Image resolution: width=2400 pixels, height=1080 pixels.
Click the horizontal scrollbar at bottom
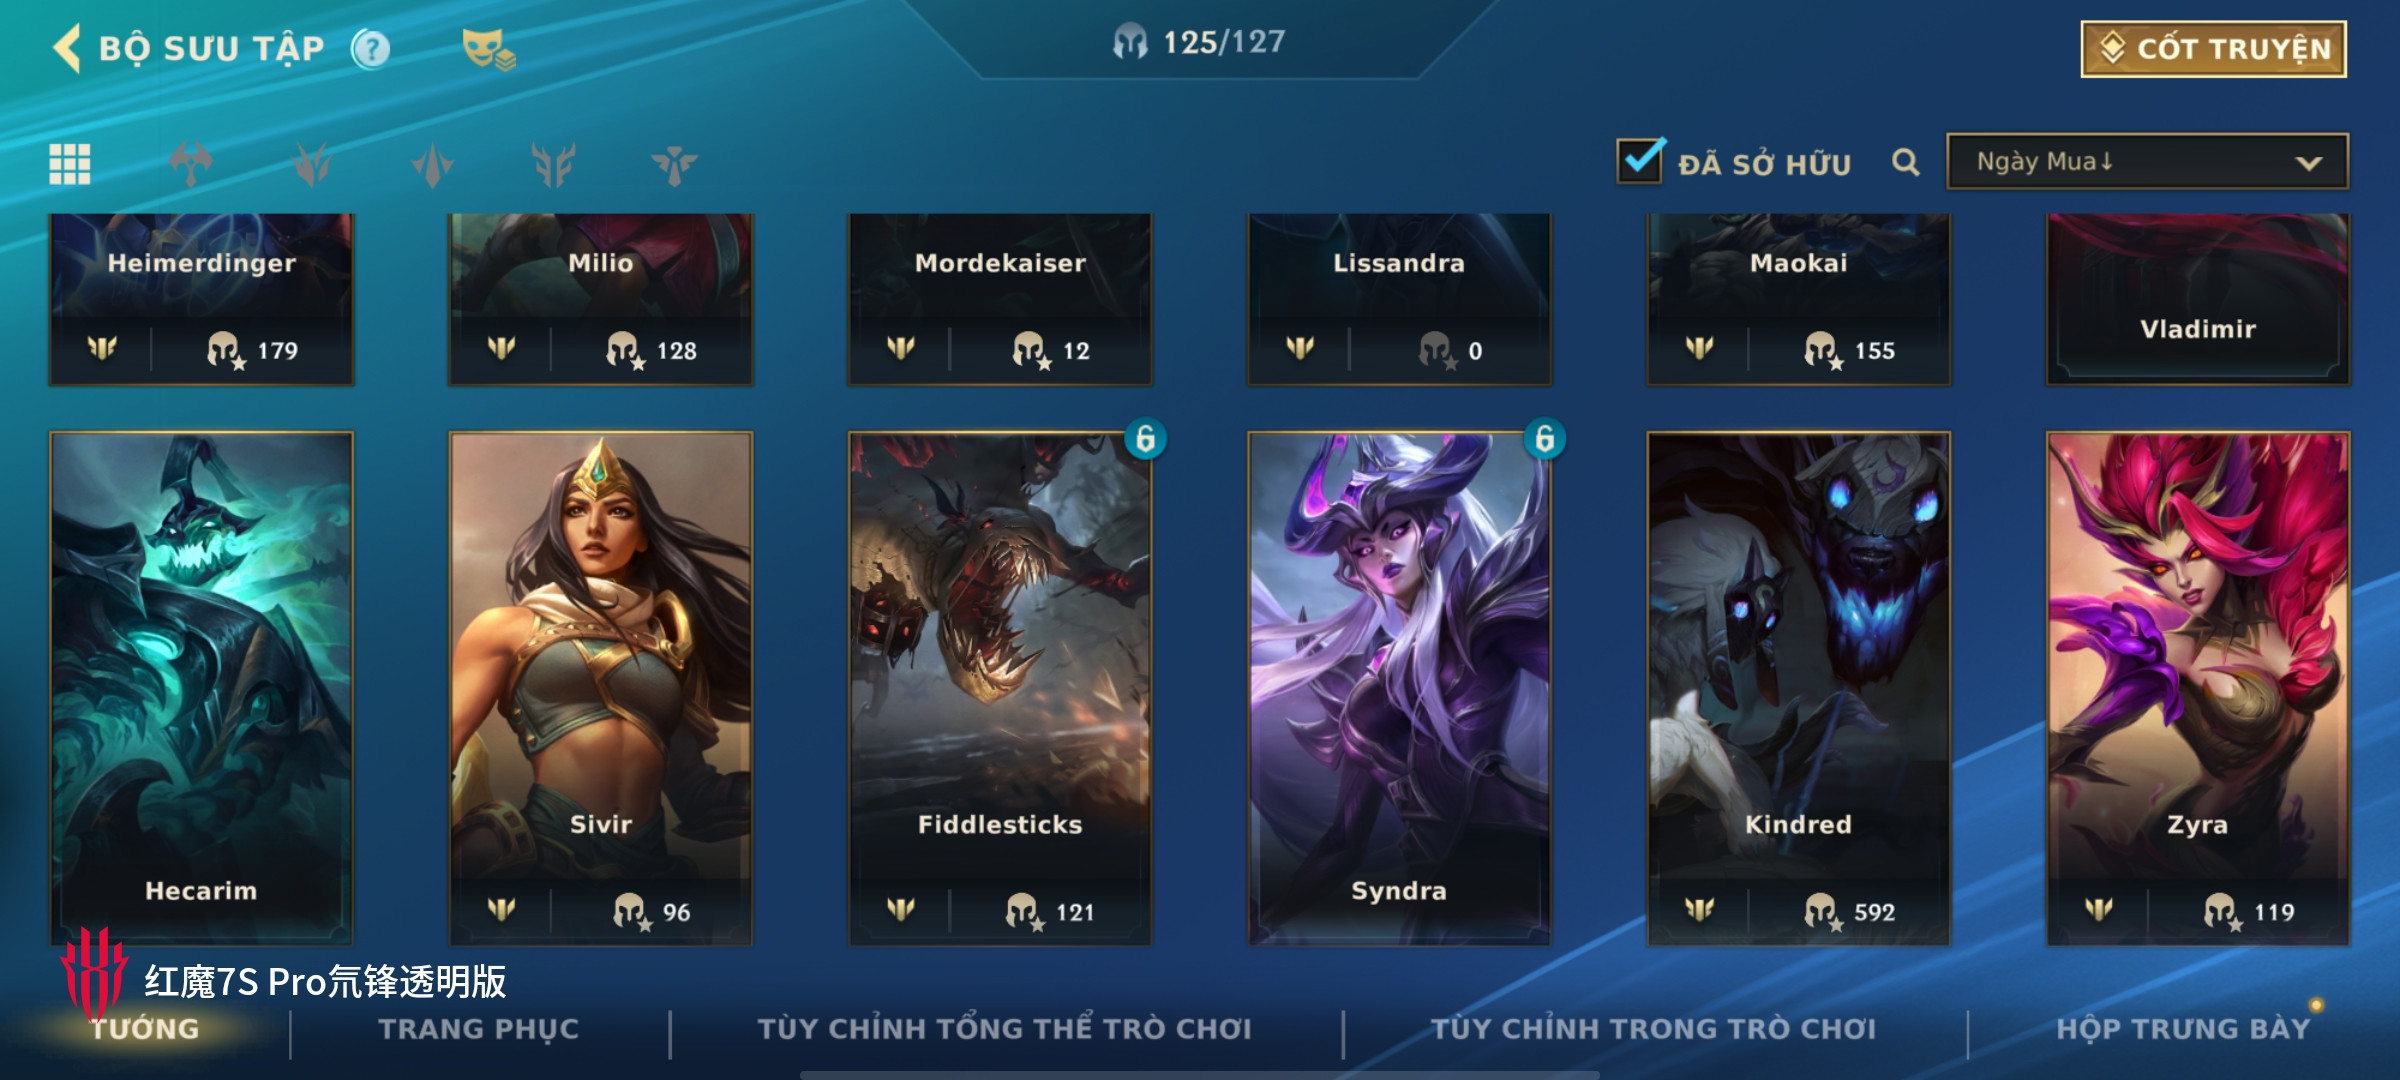(1199, 1075)
